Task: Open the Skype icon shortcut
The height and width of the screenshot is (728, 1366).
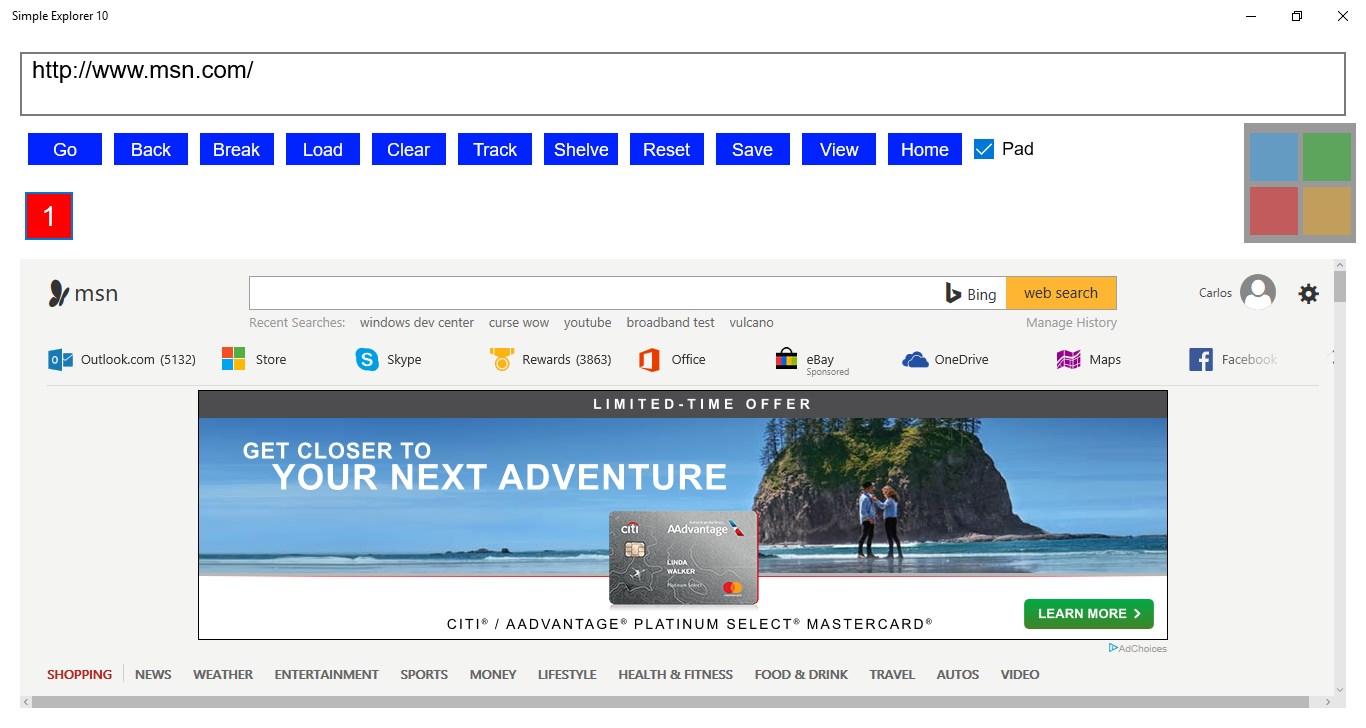Action: coord(367,359)
